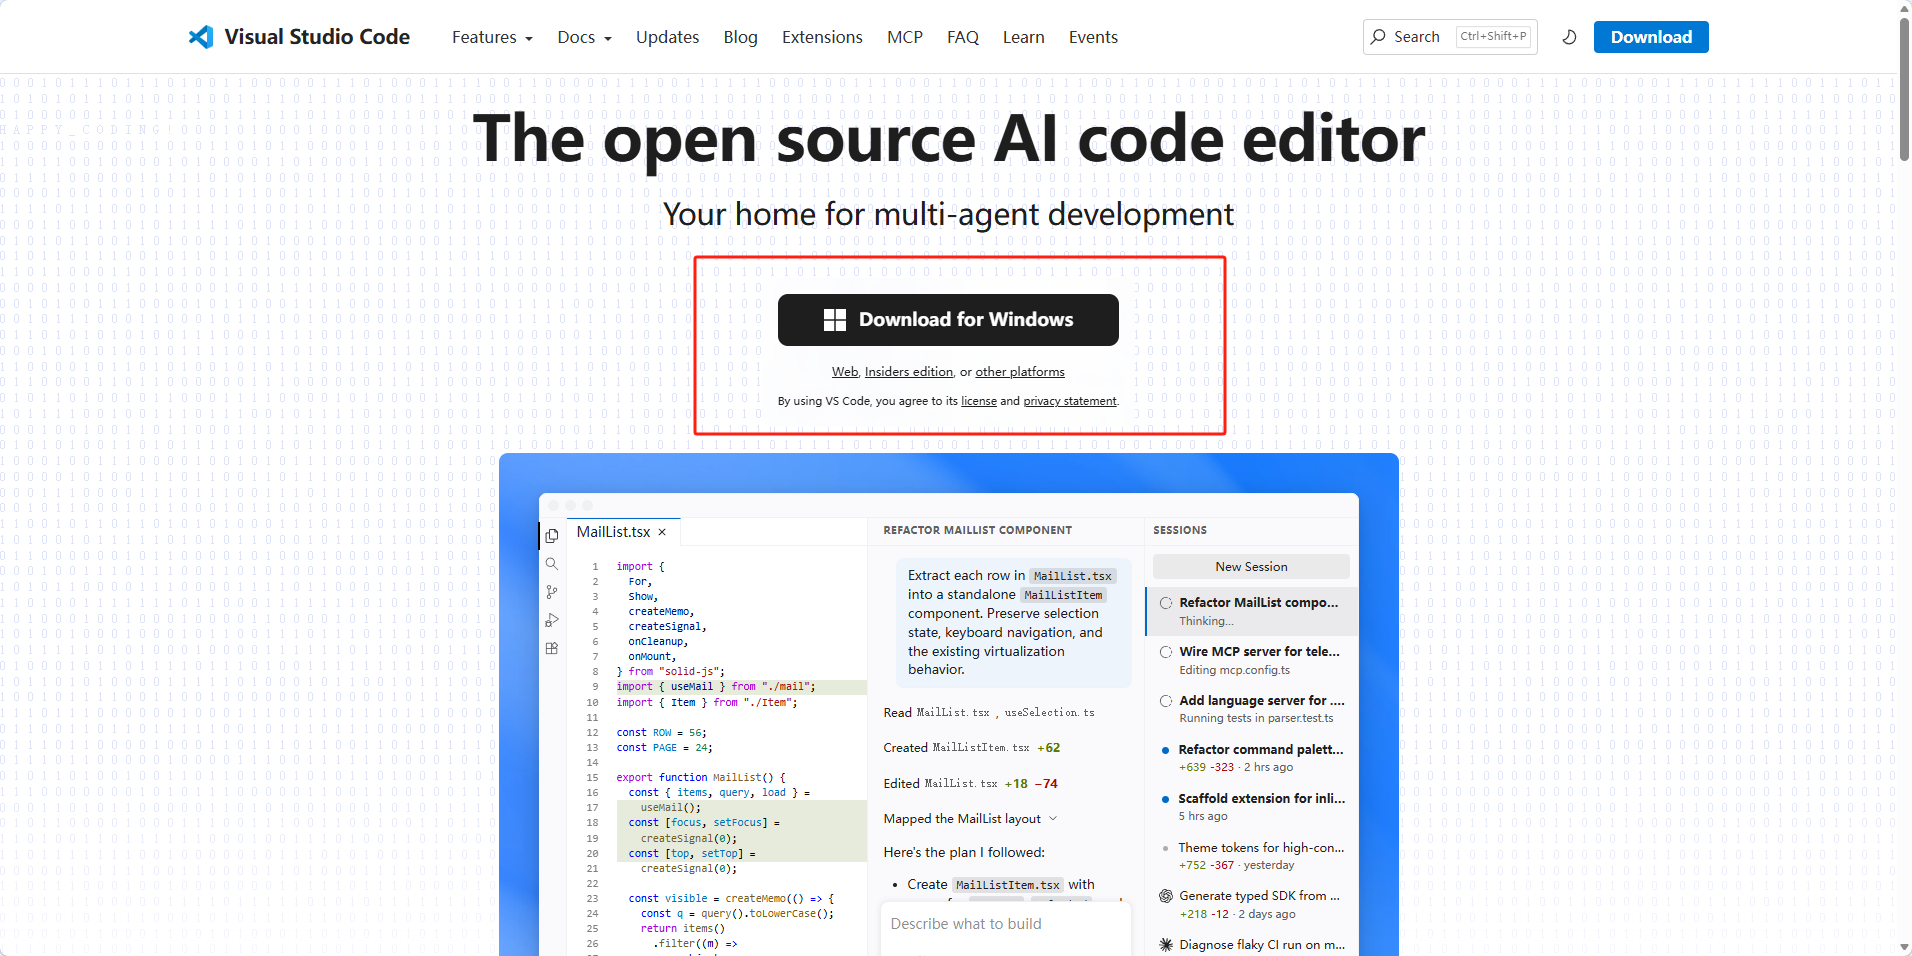Focus the Search box in the header

click(x=1450, y=37)
